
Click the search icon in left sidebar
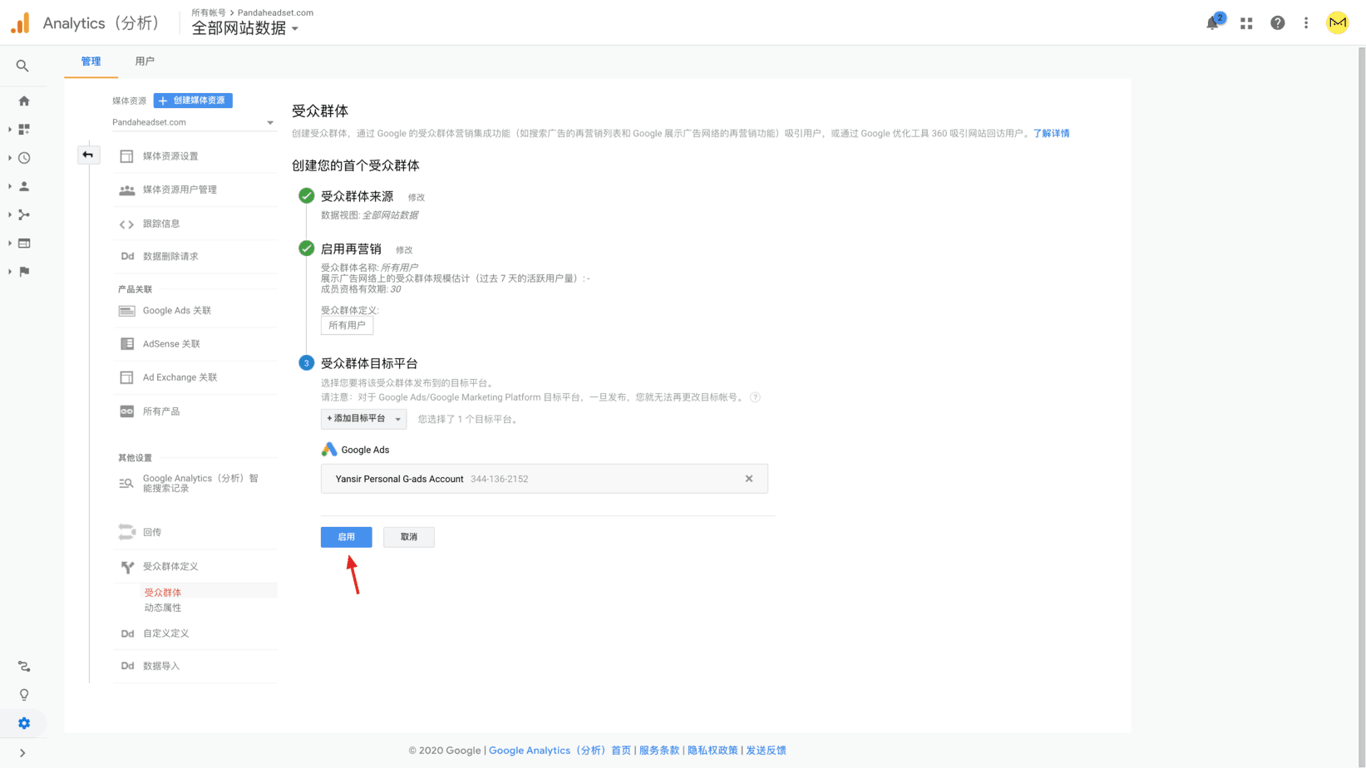(22, 66)
